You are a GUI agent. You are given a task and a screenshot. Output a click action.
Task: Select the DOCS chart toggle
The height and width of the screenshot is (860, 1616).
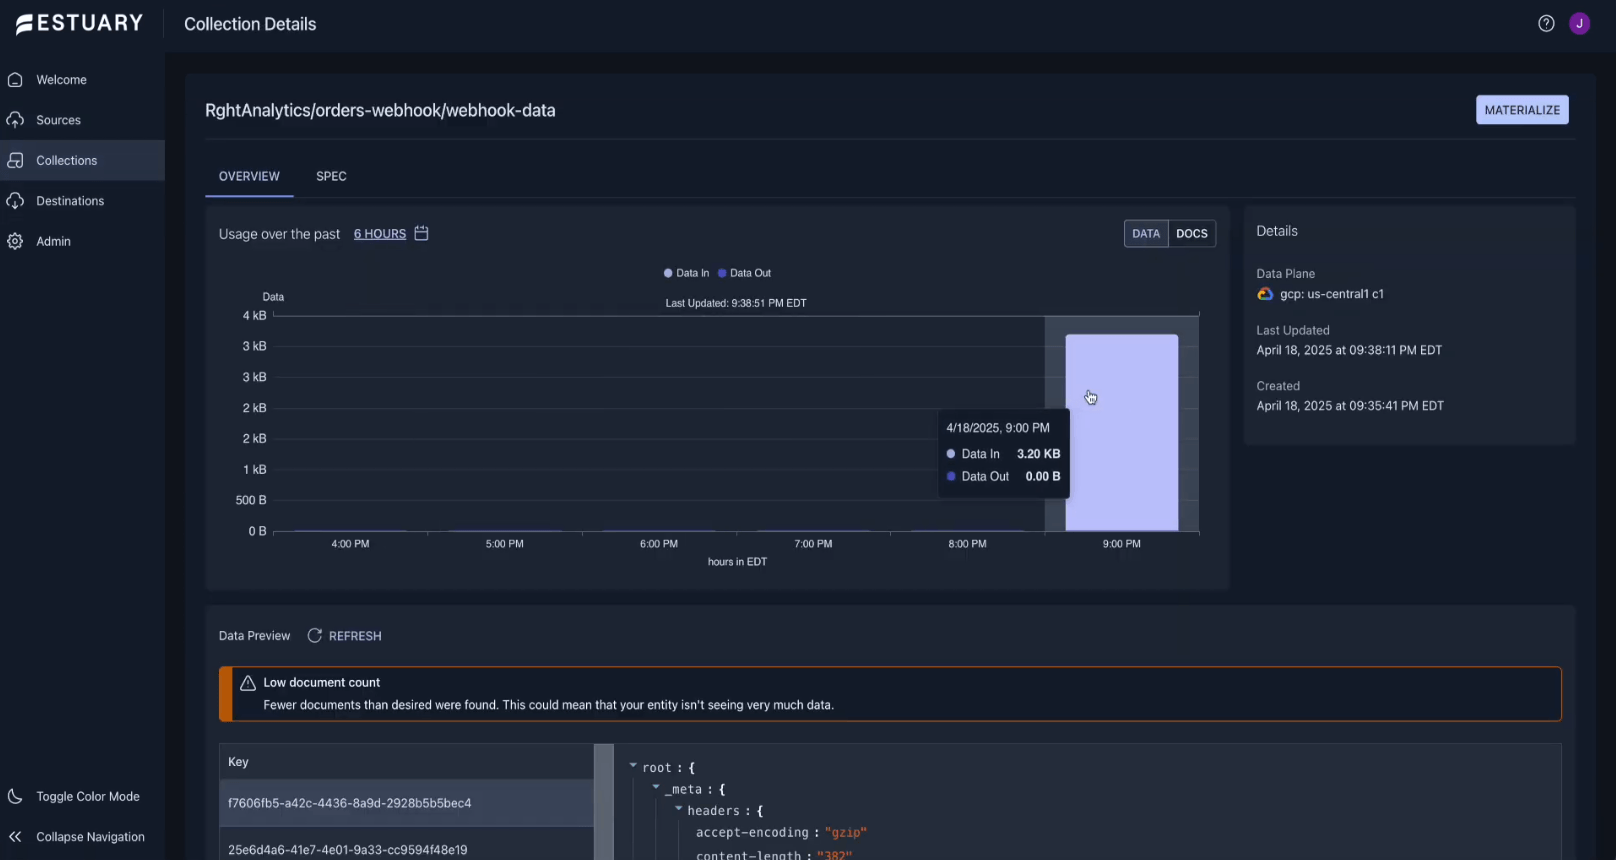1192,234
